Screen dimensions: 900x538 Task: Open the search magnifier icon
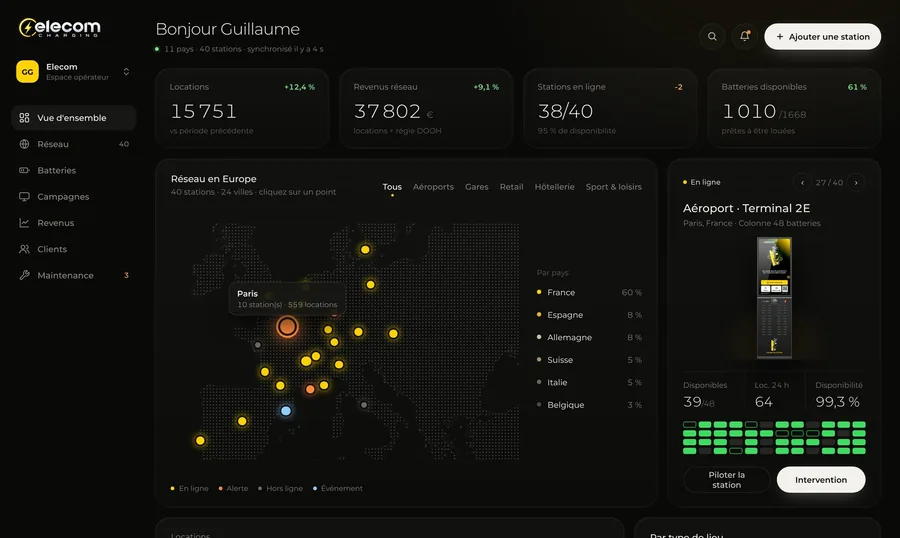[712, 36]
